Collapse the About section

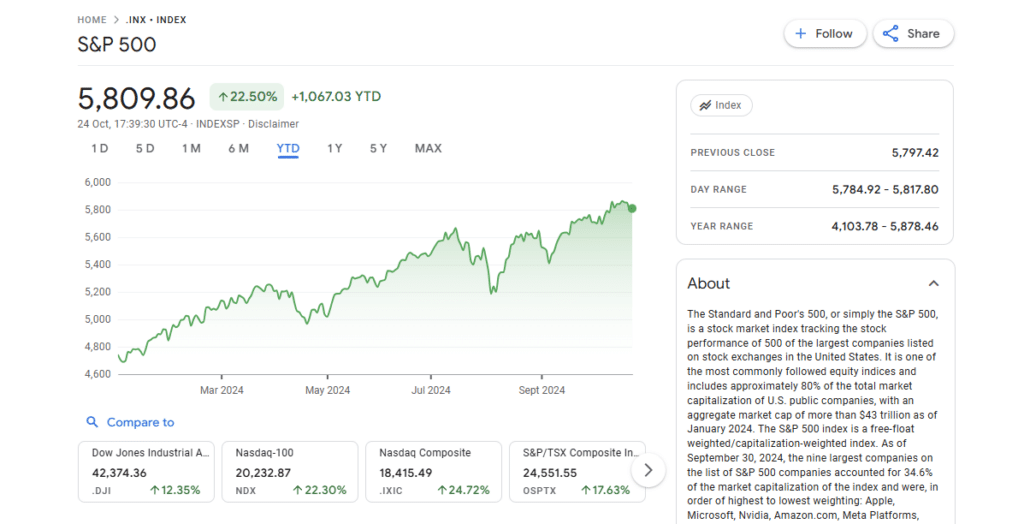[933, 284]
